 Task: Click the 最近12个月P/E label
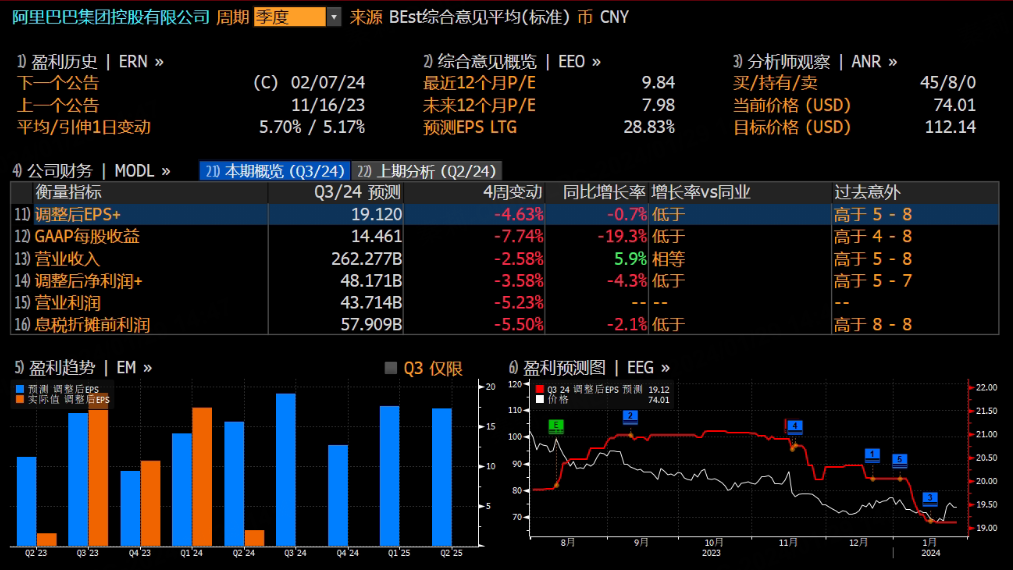(x=479, y=83)
